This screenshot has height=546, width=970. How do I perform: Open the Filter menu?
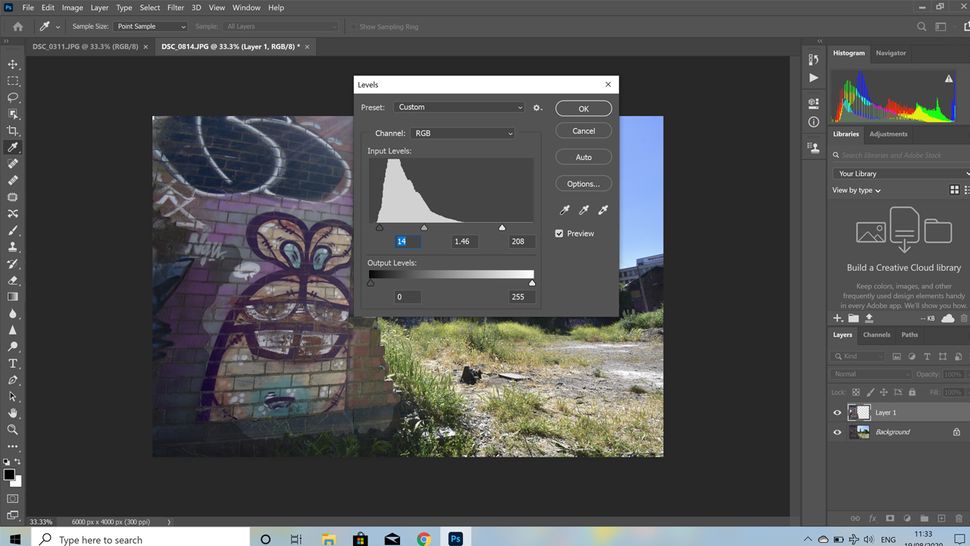tap(175, 8)
